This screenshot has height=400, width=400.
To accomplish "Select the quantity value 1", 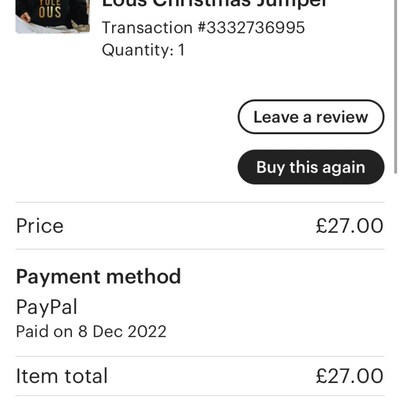I will click(x=181, y=50).
